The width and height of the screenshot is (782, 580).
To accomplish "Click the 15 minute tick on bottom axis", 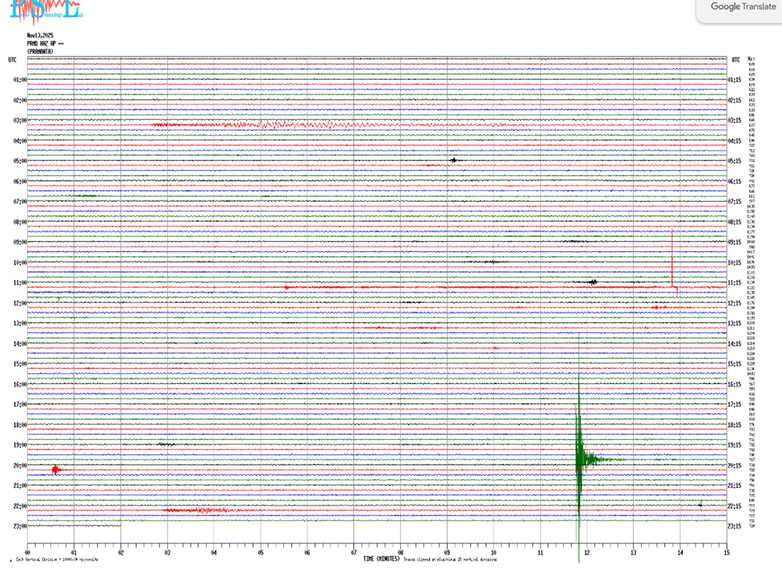I will pyautogui.click(x=726, y=551).
